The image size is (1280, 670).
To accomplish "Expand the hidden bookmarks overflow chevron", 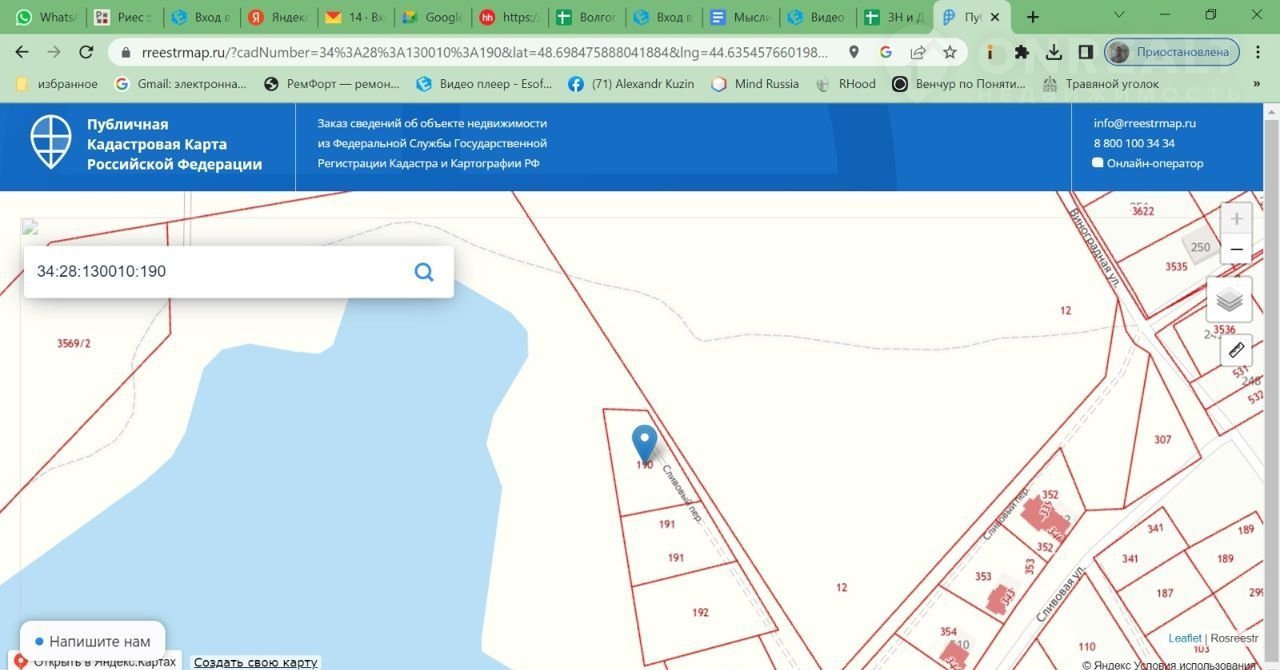I will (x=1256, y=84).
